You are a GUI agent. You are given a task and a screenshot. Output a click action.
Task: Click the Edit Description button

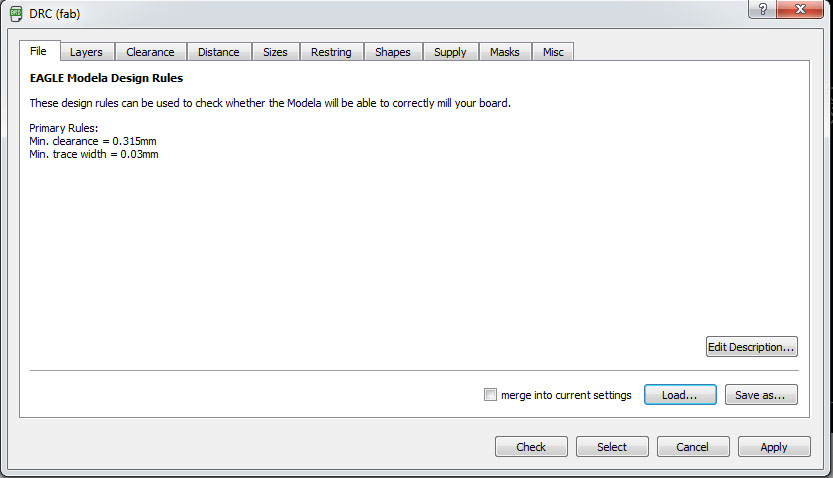point(752,347)
